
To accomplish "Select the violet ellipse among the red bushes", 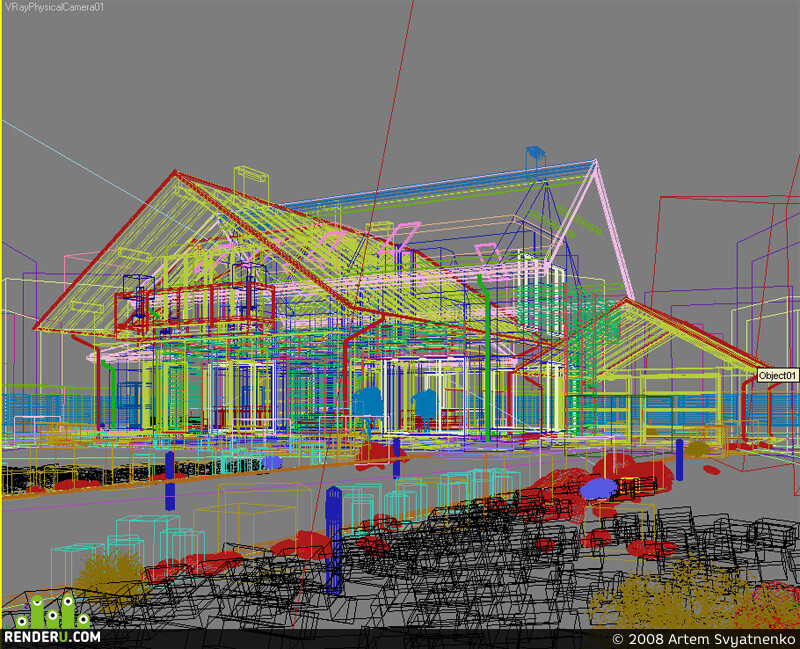I will tap(598, 488).
